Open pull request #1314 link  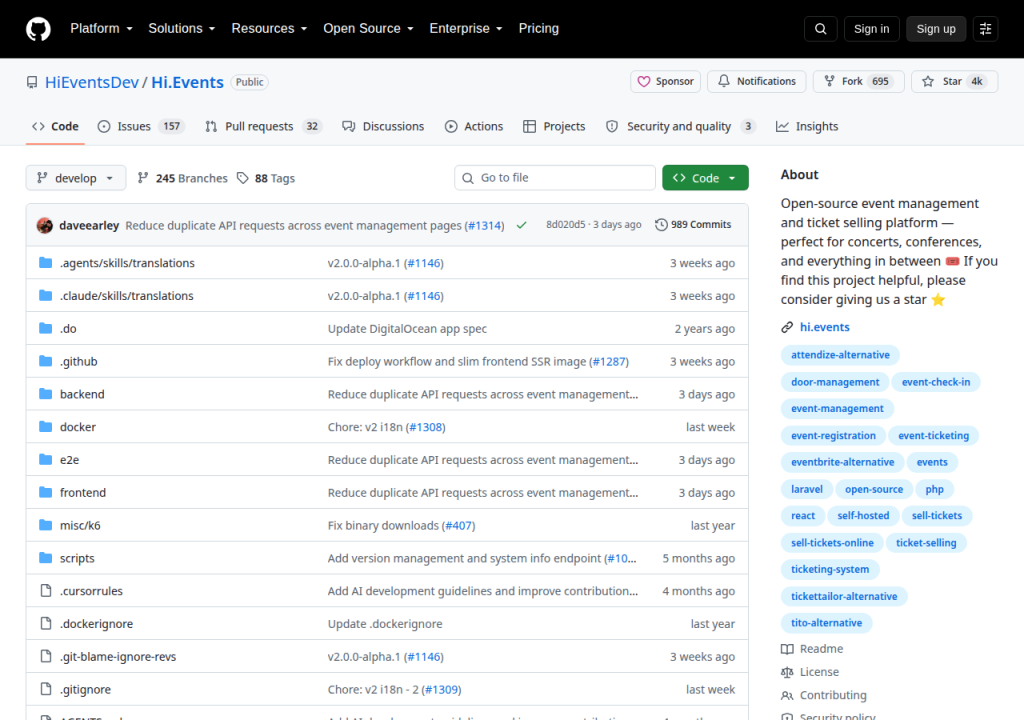pos(485,225)
